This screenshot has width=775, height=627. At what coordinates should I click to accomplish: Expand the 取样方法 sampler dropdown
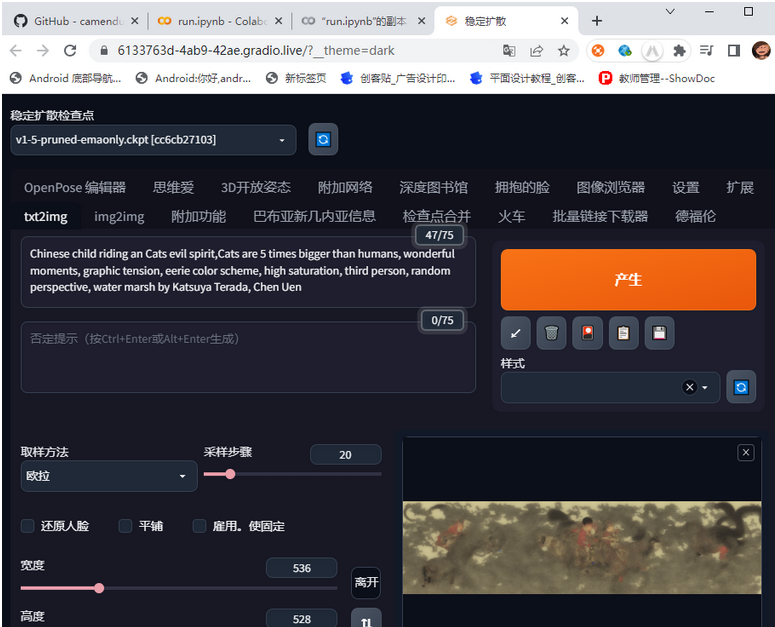(109, 476)
